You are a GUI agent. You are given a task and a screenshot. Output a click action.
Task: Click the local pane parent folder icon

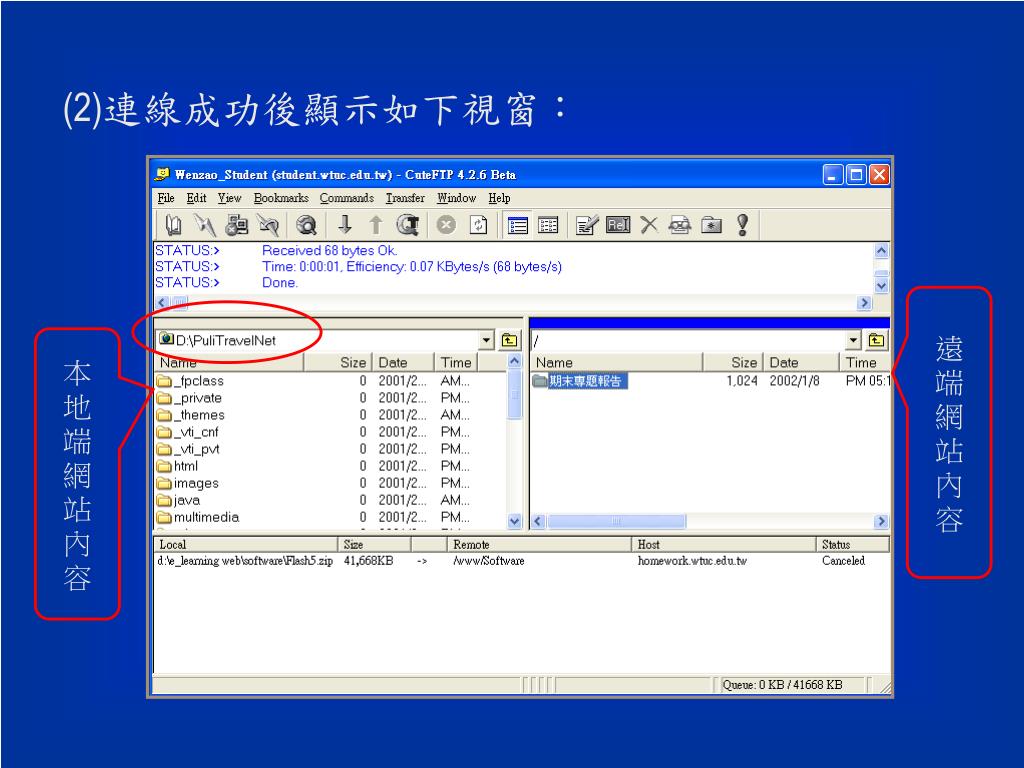click(509, 340)
